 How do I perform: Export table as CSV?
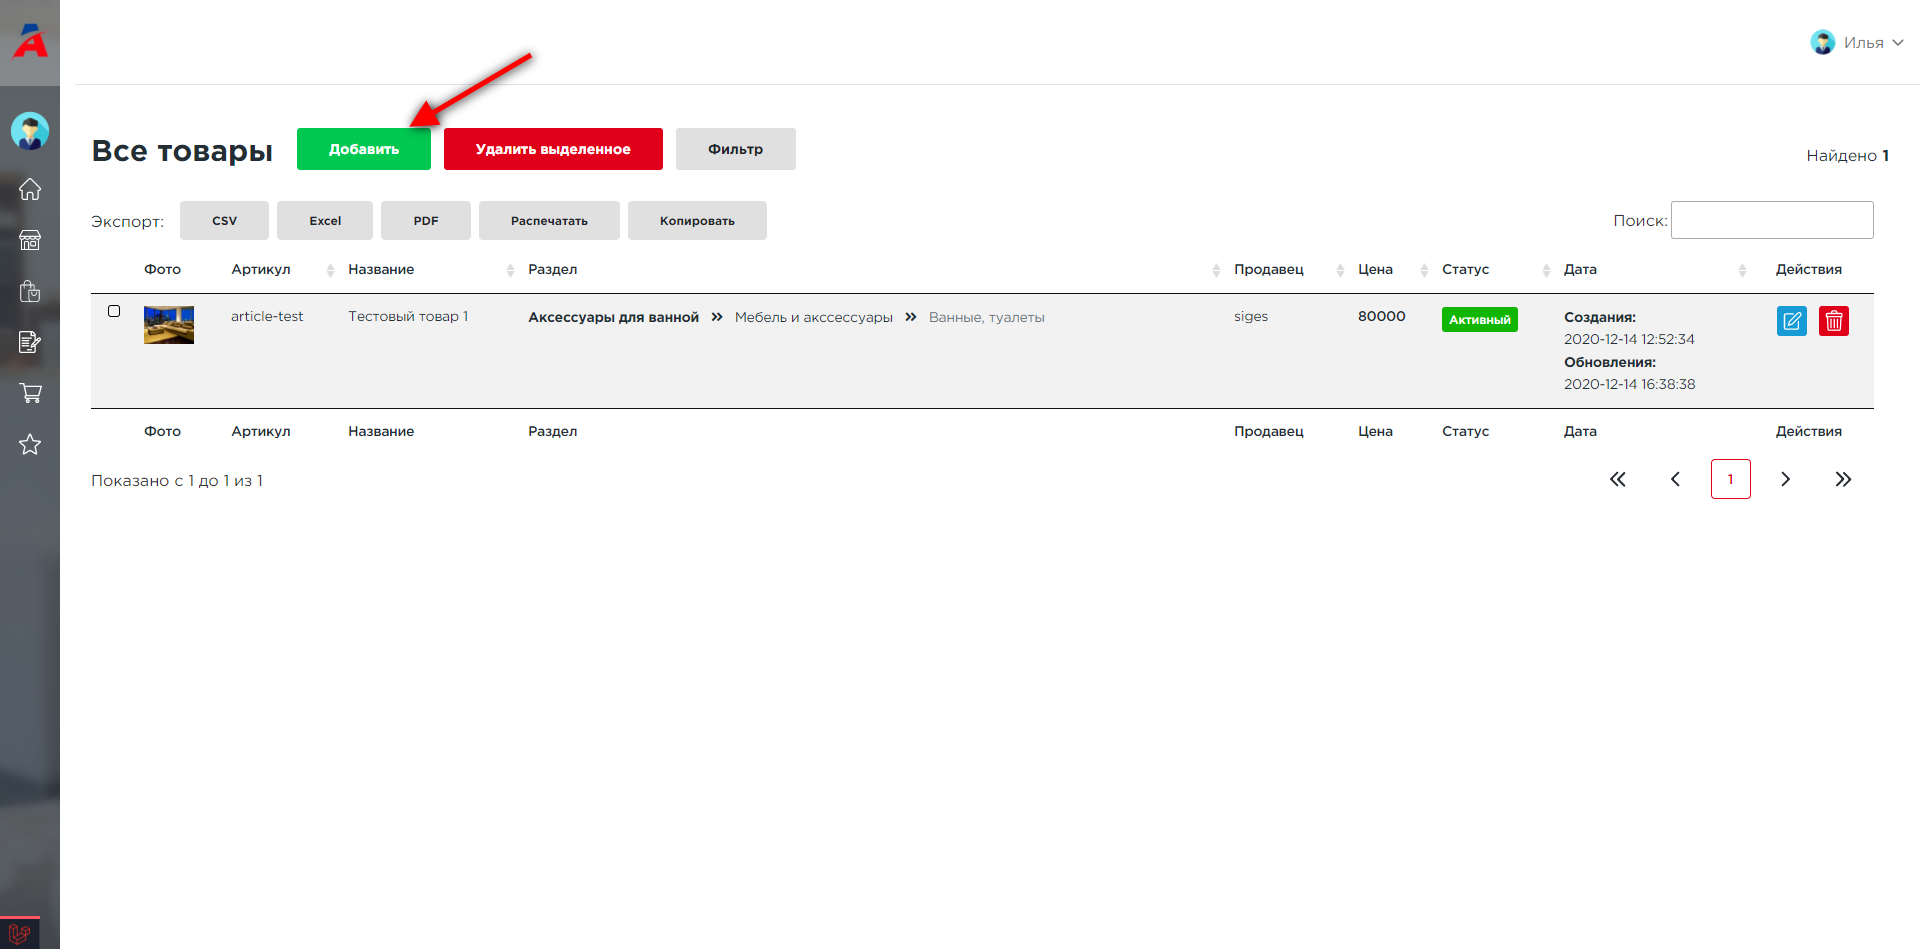coord(224,221)
